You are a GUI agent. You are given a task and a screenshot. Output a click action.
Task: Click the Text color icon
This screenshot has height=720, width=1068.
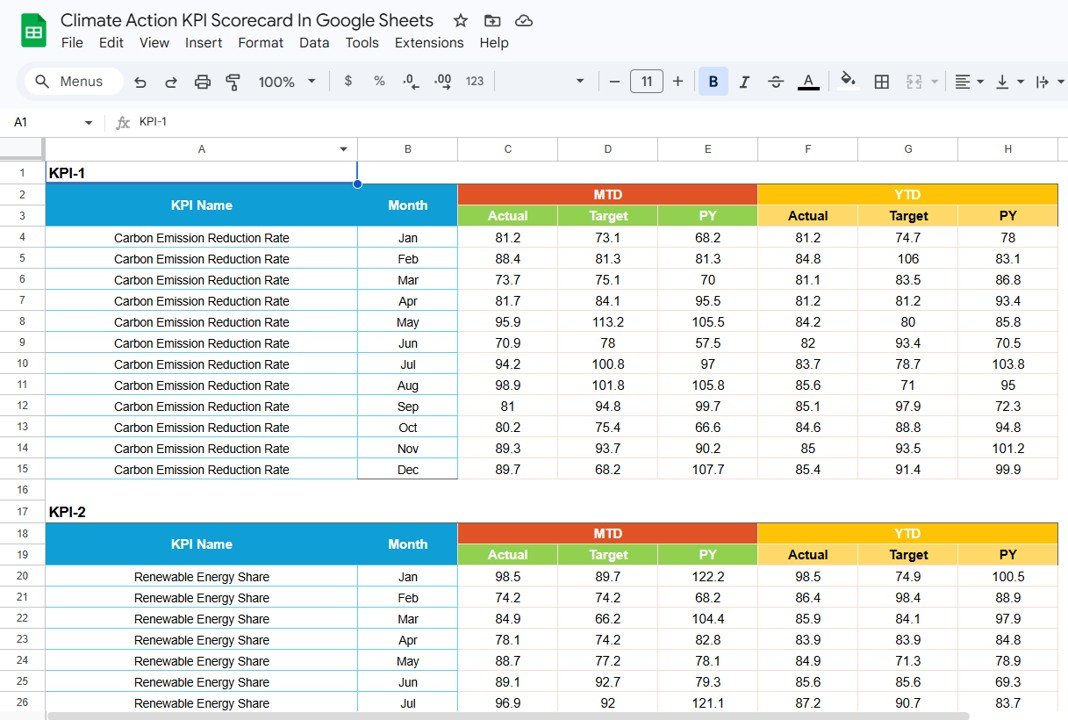(x=808, y=81)
